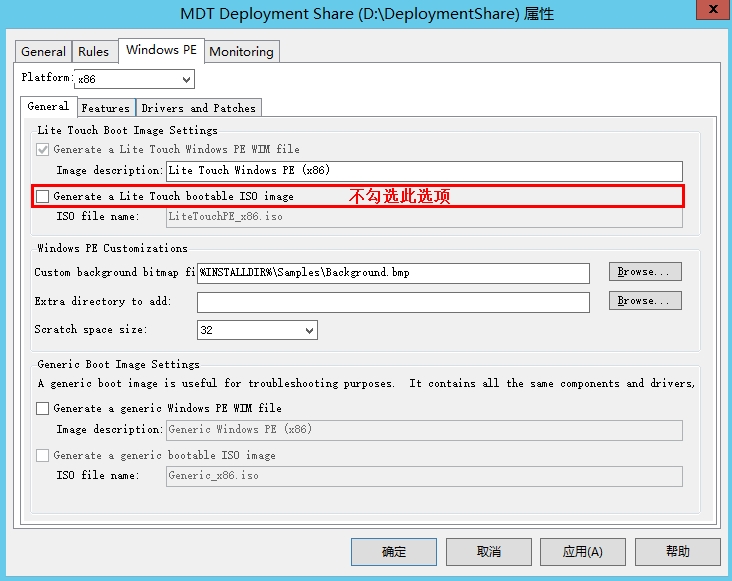Expand the Platform x86 dropdown

tap(134, 79)
